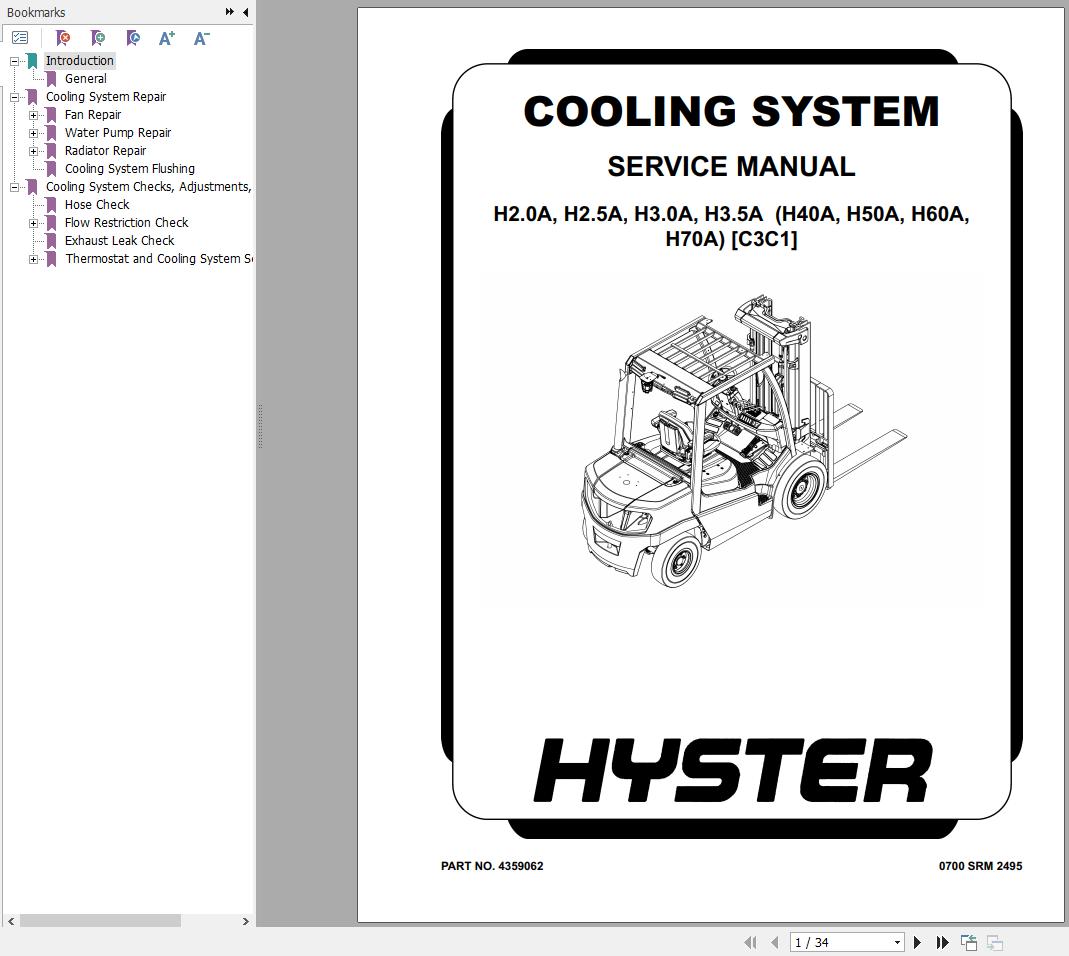Click the rename/edit bookmark icon
Viewport: 1069px width, 956px height.
point(133,38)
